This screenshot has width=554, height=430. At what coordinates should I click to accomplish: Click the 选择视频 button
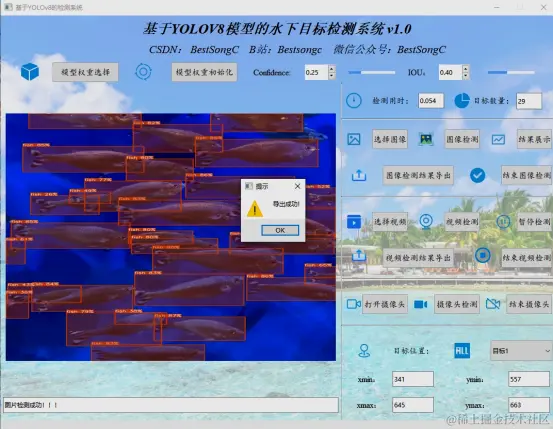tap(390, 222)
